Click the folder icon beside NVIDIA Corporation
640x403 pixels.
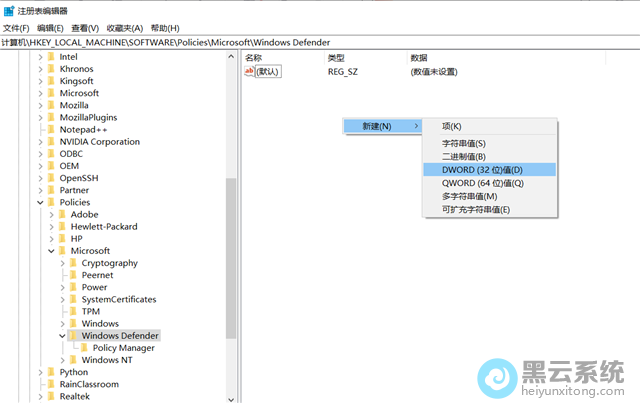coord(50,142)
